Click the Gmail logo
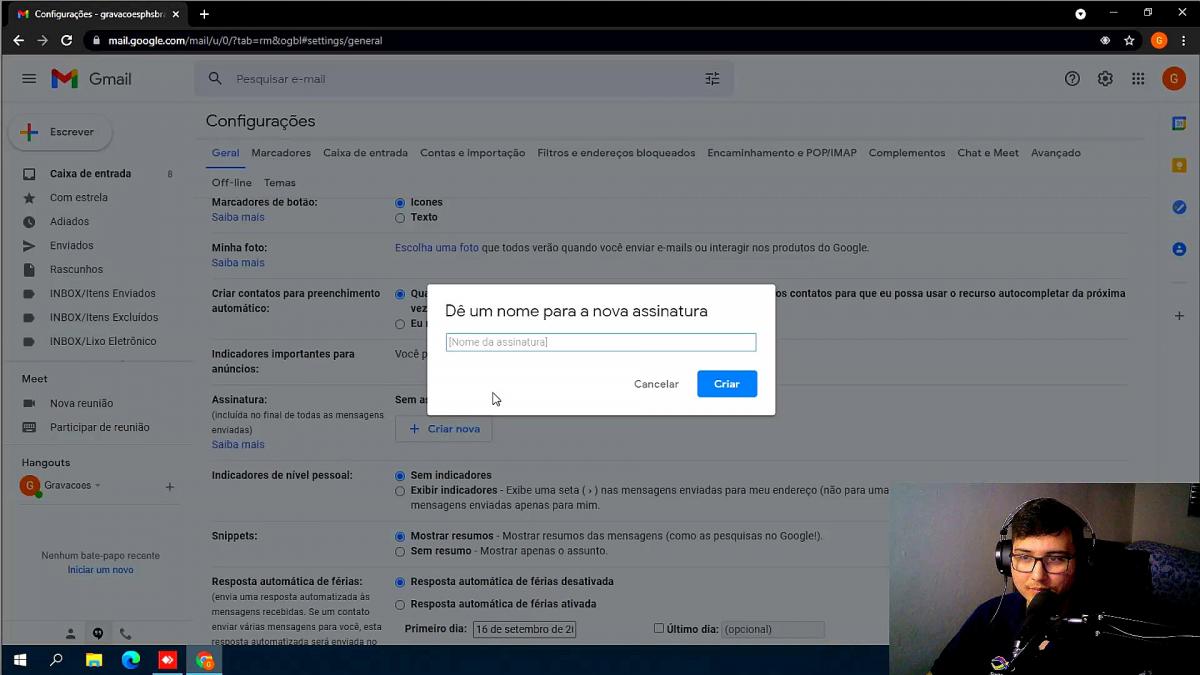 click(x=91, y=79)
